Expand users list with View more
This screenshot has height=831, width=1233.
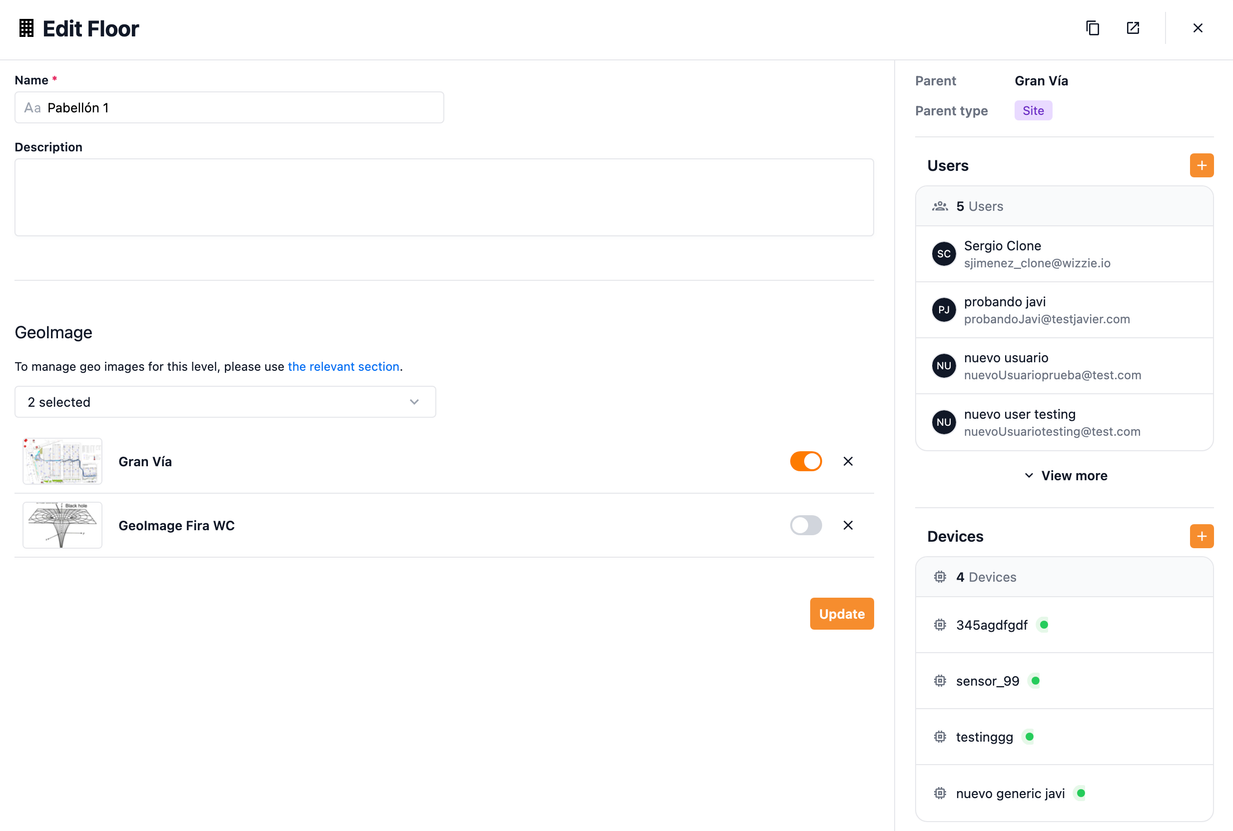point(1065,476)
